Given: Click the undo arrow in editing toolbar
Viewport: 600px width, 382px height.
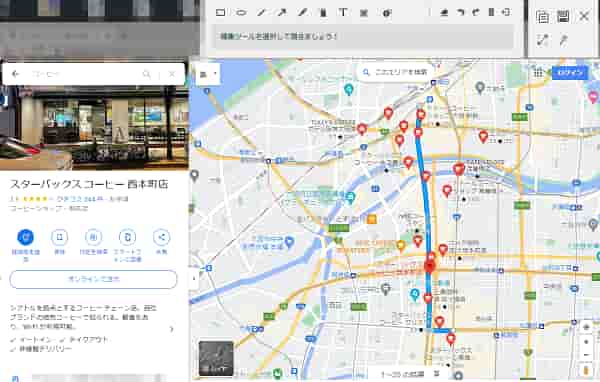Looking at the screenshot, I should coord(461,13).
